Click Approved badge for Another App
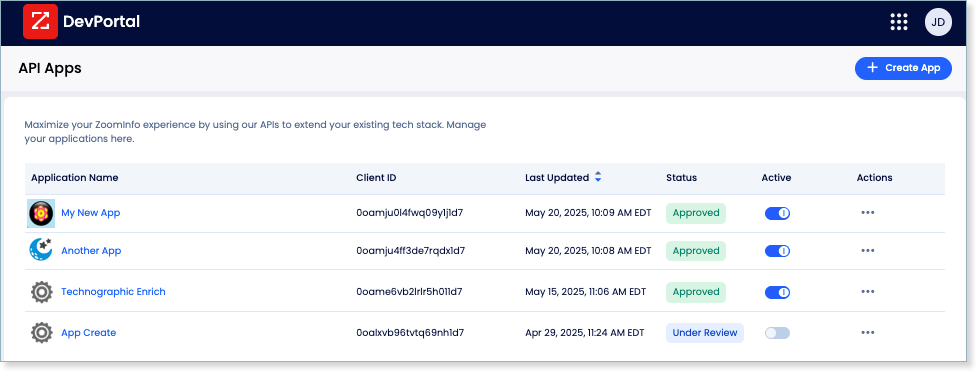The width and height of the screenshot is (977, 372). [696, 251]
